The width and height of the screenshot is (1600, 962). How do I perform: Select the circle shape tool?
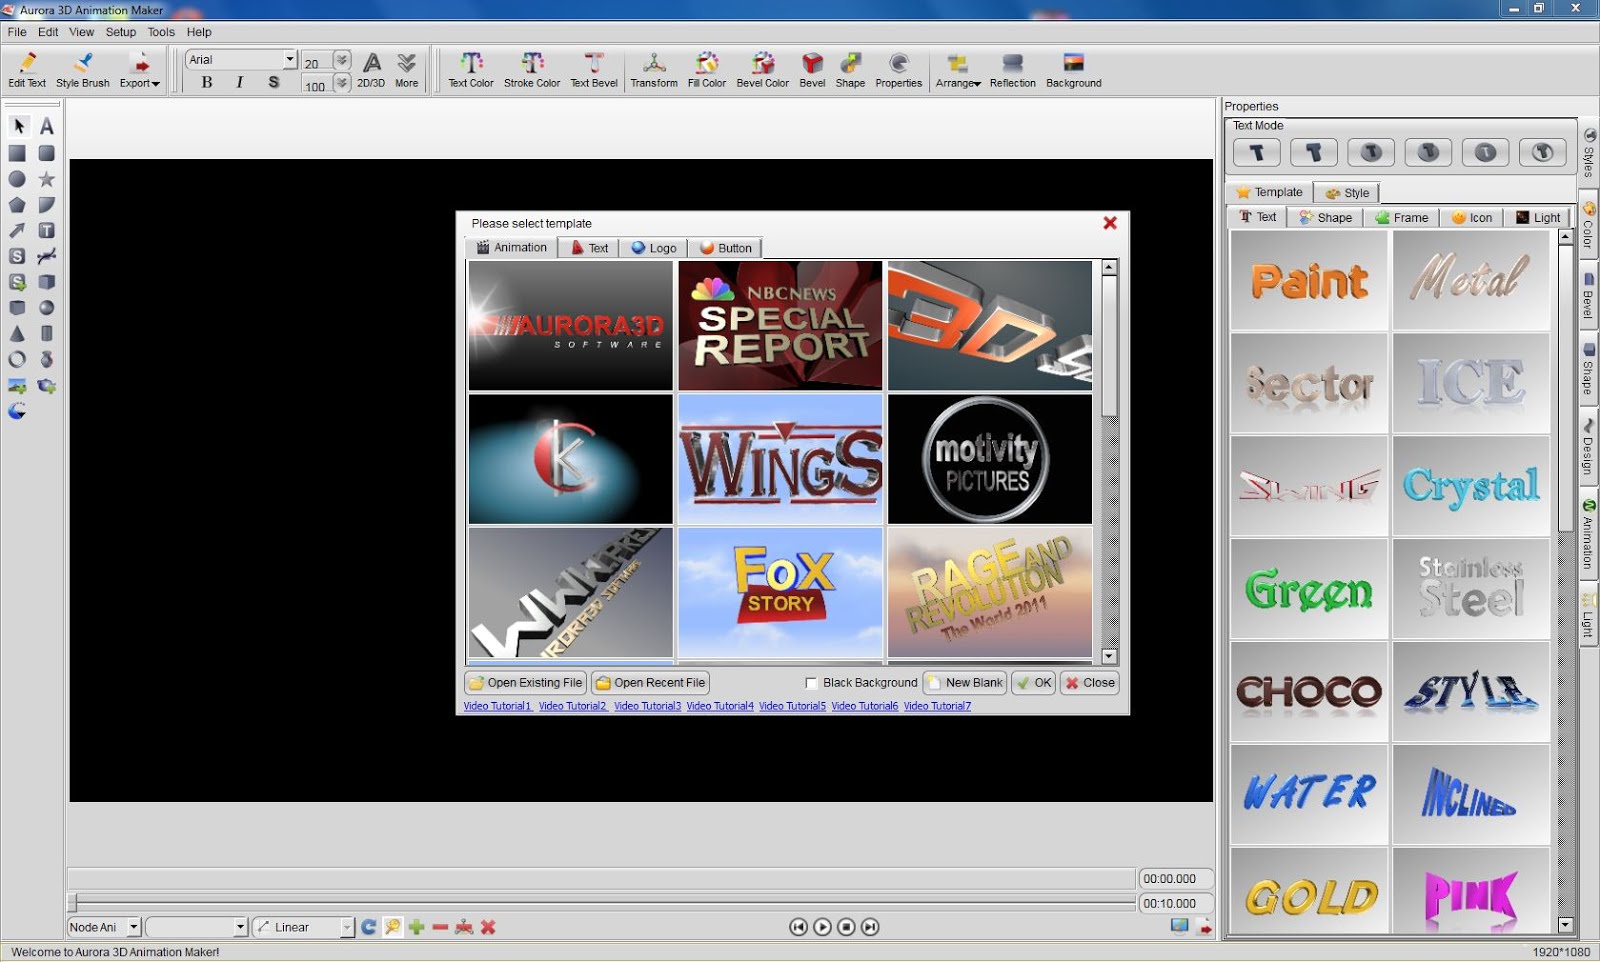coord(18,179)
